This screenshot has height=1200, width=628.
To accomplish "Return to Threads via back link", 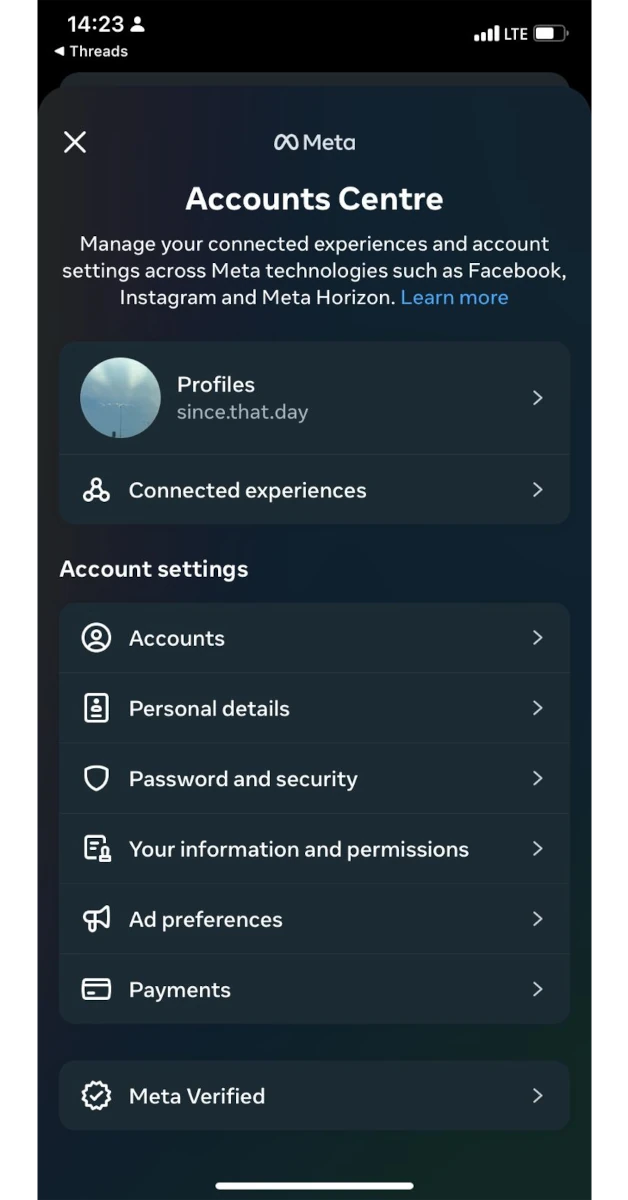I will click(x=91, y=51).
